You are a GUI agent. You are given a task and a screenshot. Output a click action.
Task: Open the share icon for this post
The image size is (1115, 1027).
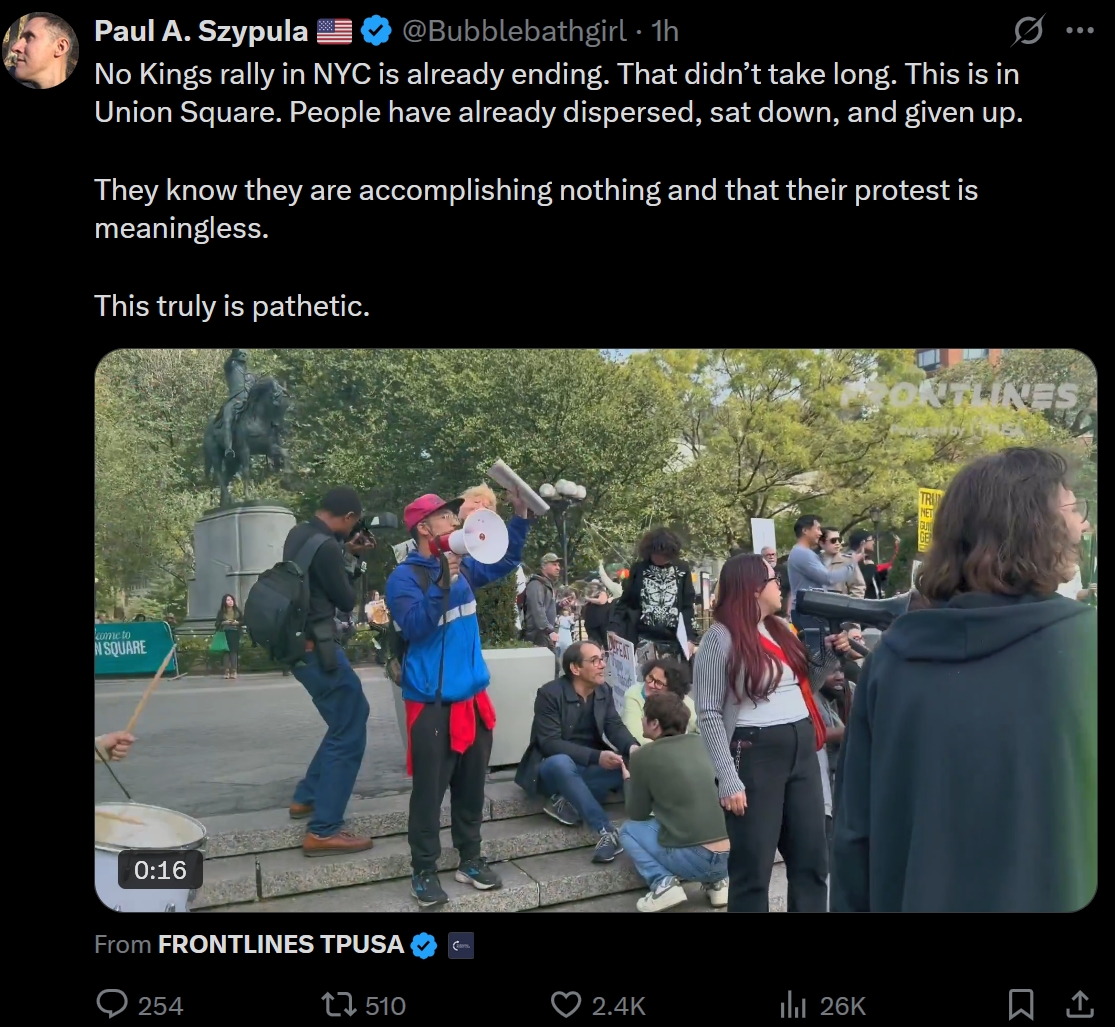point(1080,1004)
